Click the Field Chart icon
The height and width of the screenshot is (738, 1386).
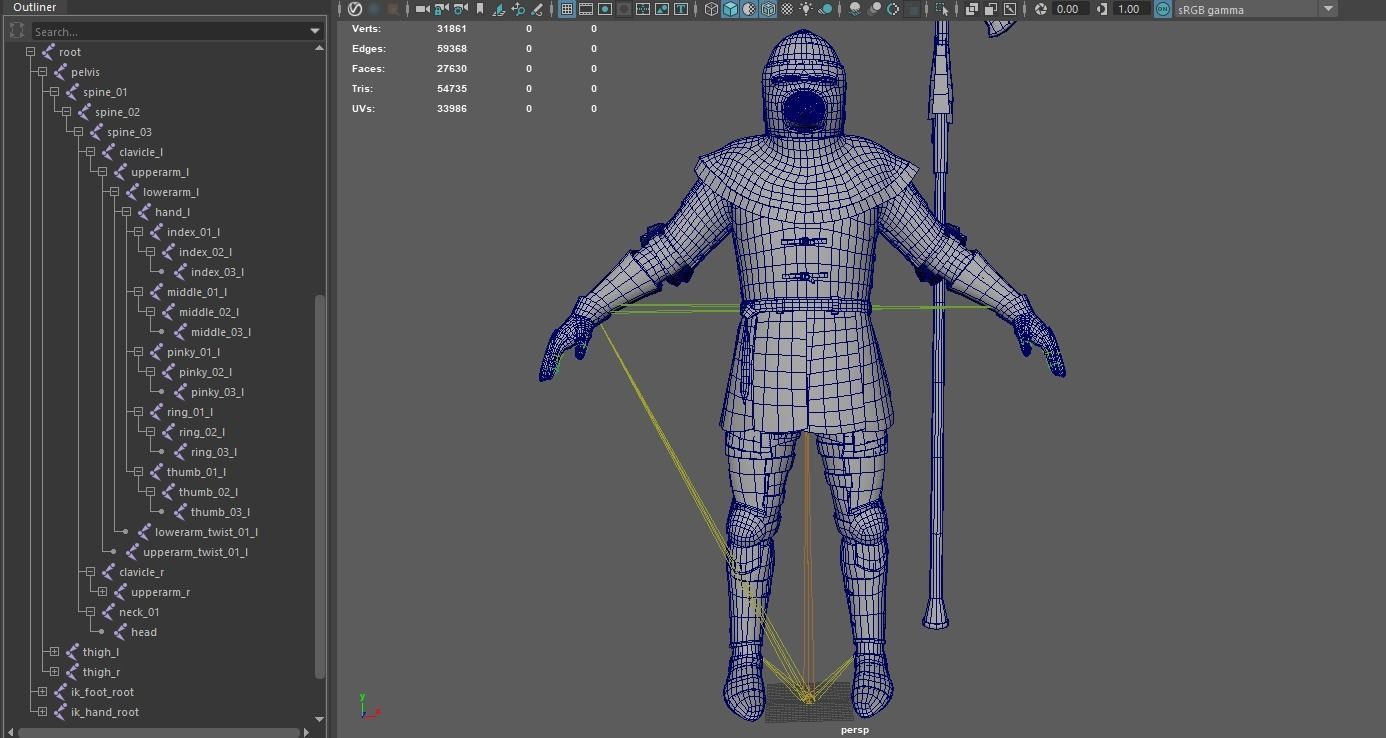(643, 9)
